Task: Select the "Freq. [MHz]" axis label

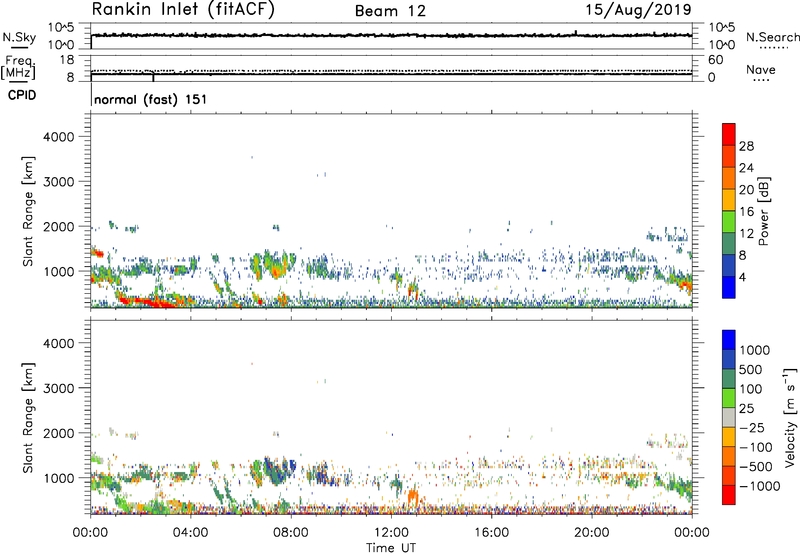Action: click(x=18, y=68)
